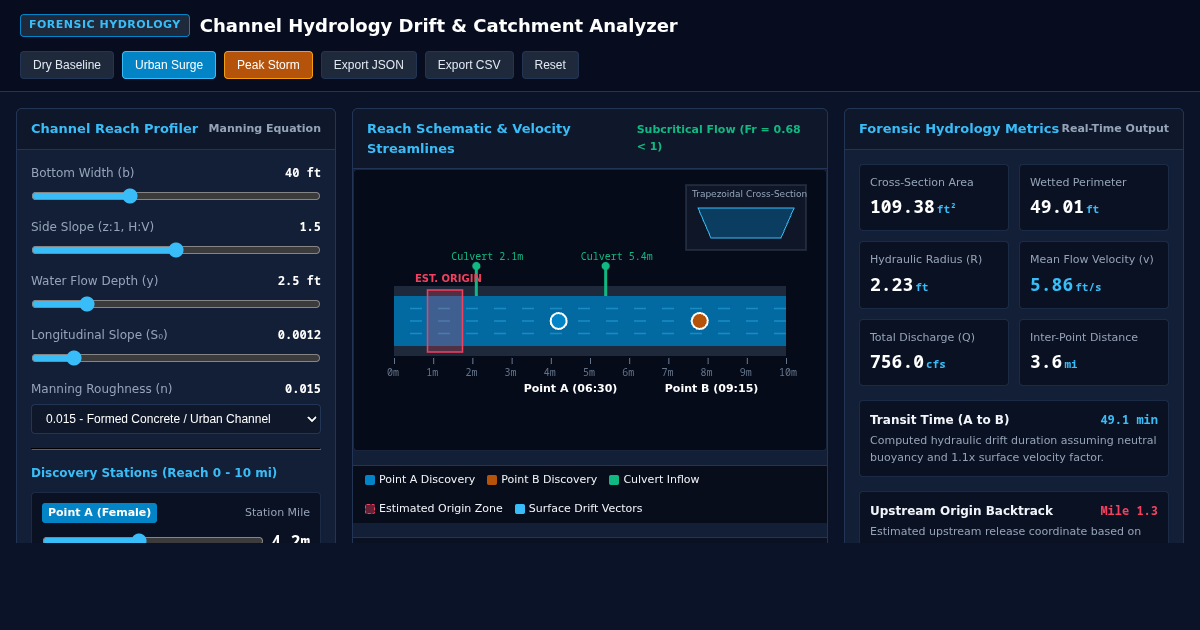Click the Dry Baseline preset button
This screenshot has height=630, width=1200.
coord(67,65)
